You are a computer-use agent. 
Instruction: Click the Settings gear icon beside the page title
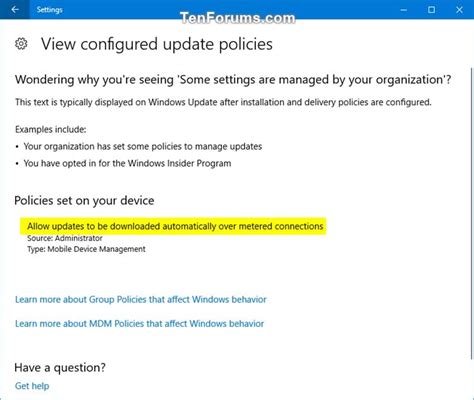tap(21, 44)
